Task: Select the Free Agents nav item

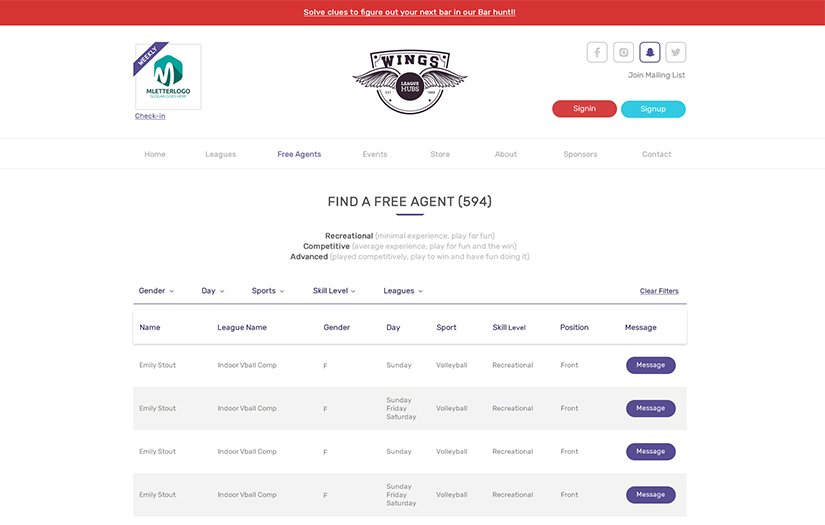Action: click(299, 154)
